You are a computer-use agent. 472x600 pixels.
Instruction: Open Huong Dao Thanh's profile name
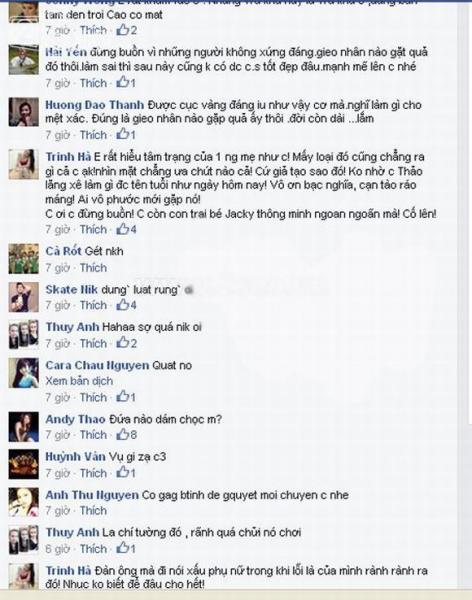click(x=95, y=105)
